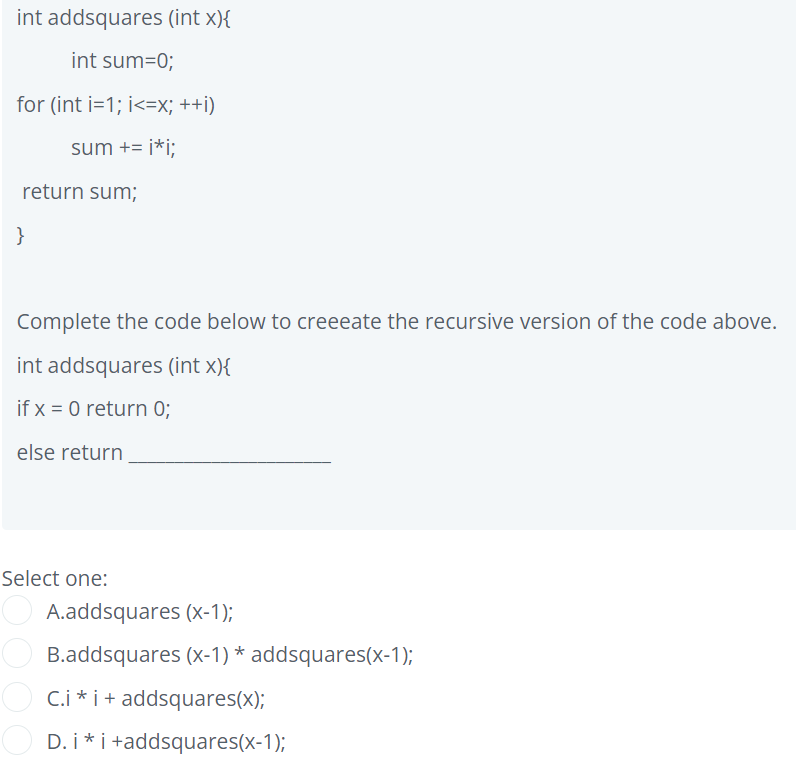Select radio button for option C
This screenshot has height=772, width=796.
(17, 697)
